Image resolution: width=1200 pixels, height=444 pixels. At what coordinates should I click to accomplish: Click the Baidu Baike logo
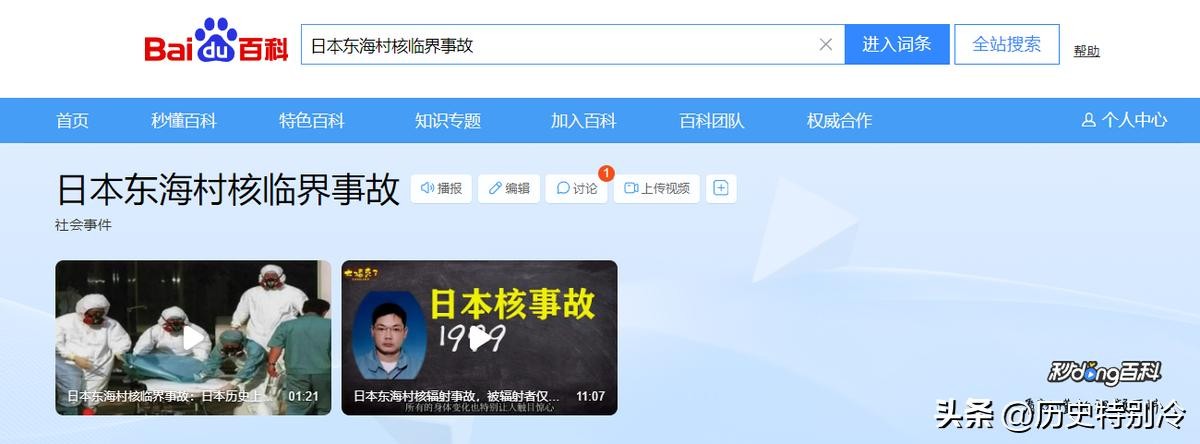(x=216, y=44)
